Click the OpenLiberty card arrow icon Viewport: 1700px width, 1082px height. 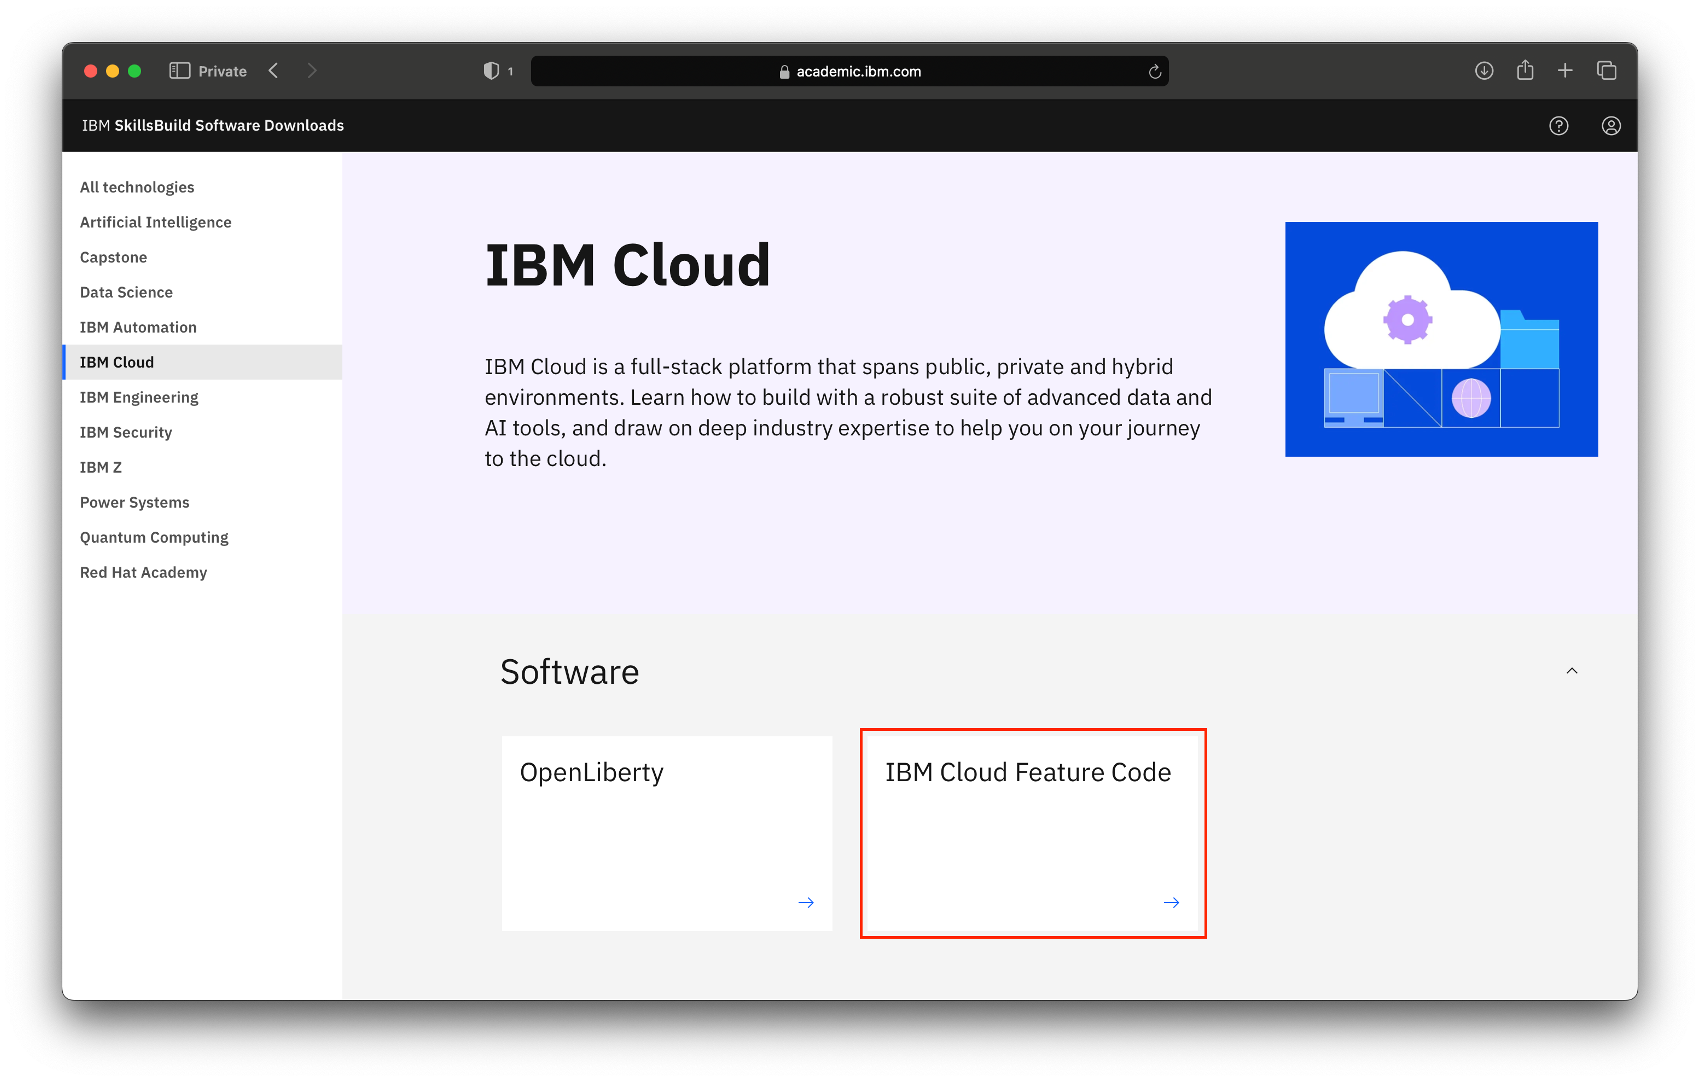[x=806, y=903]
